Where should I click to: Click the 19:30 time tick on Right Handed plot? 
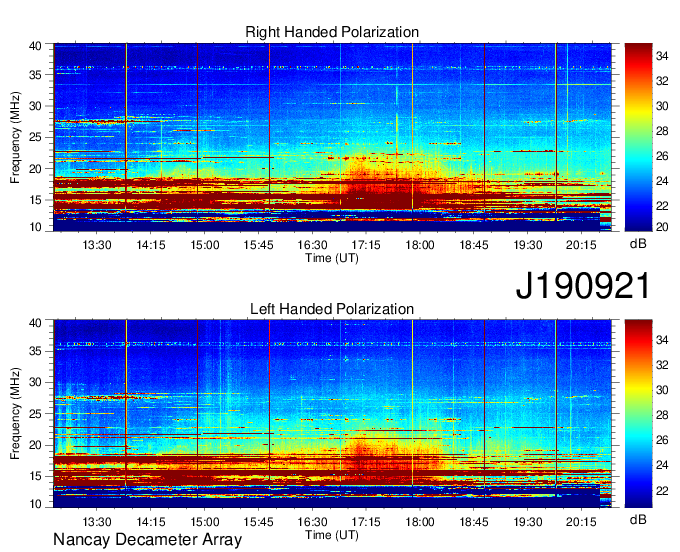527,245
